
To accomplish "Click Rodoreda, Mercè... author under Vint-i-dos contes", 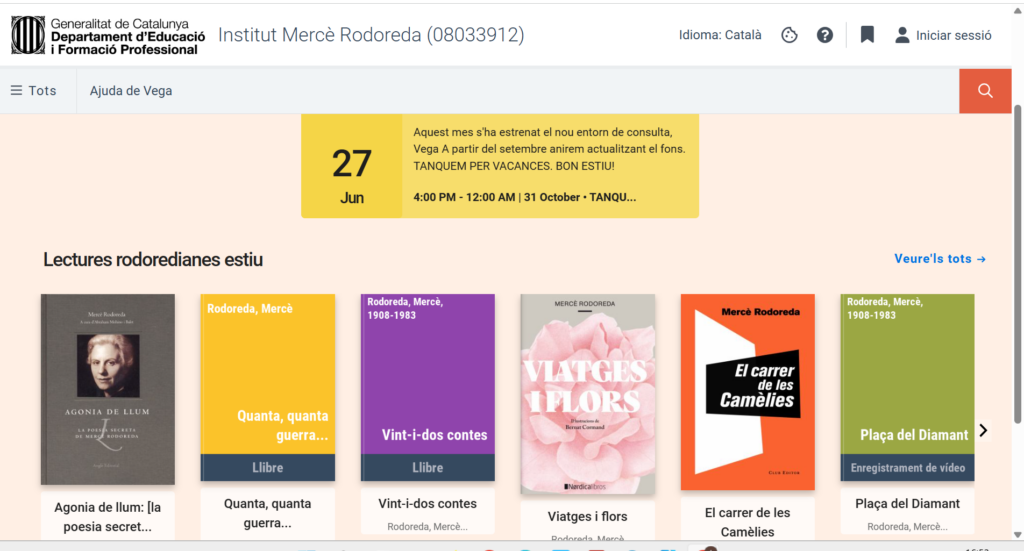I will pyautogui.click(x=428, y=526).
